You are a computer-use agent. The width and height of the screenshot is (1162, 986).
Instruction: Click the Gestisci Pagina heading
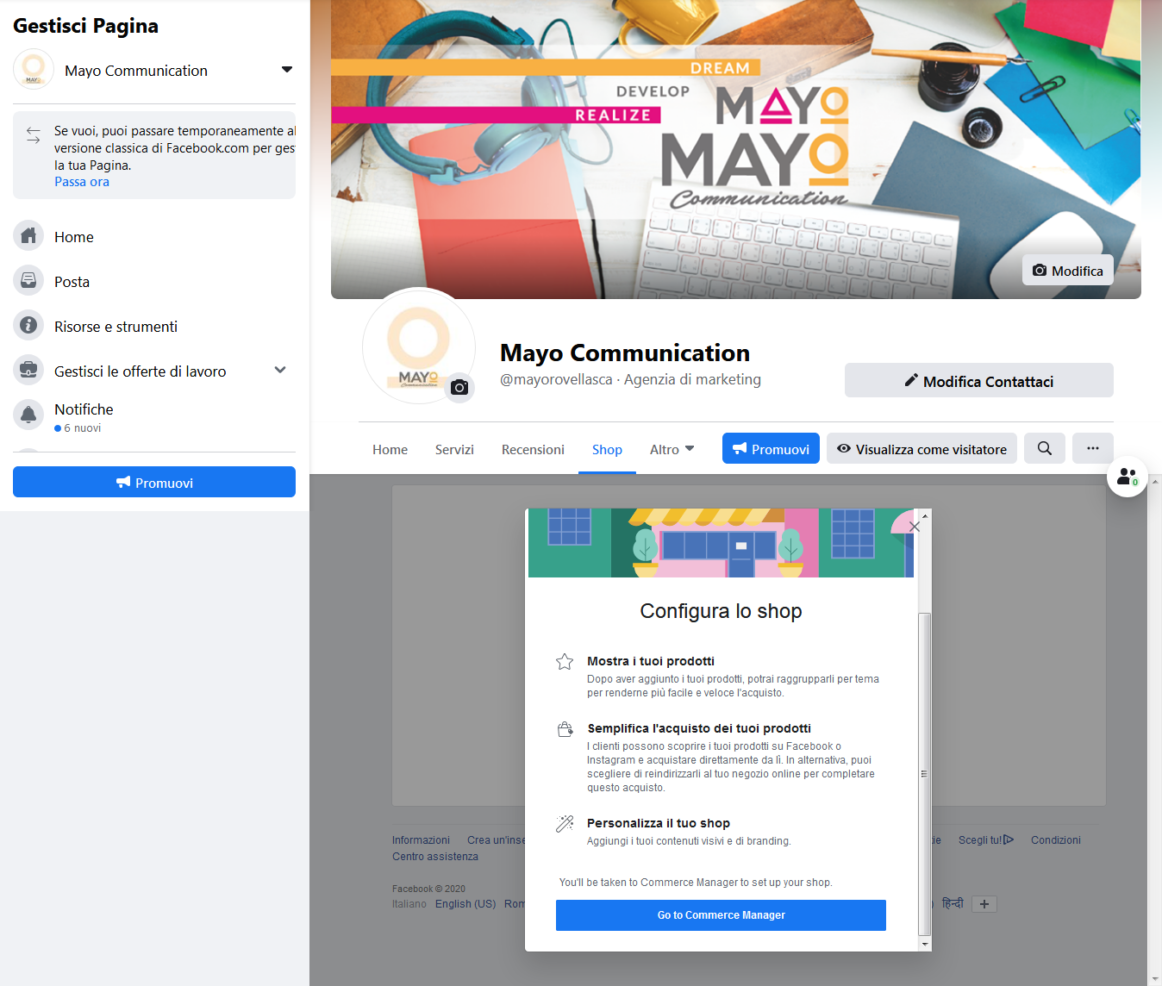[86, 26]
